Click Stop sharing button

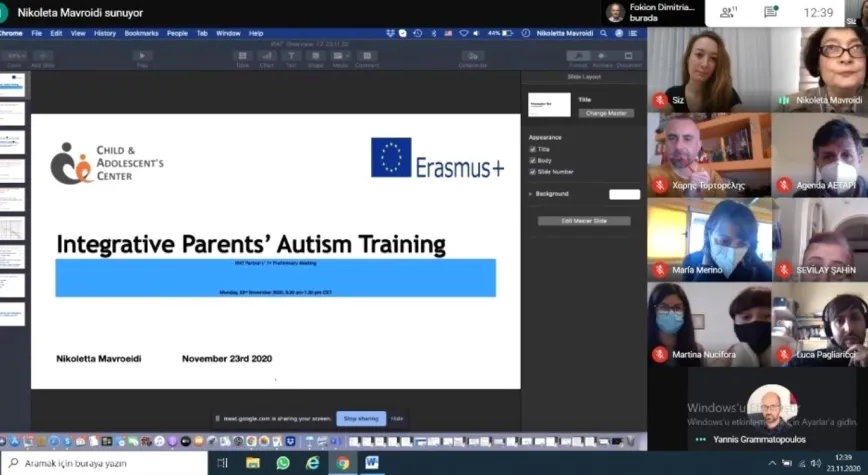pos(361,419)
